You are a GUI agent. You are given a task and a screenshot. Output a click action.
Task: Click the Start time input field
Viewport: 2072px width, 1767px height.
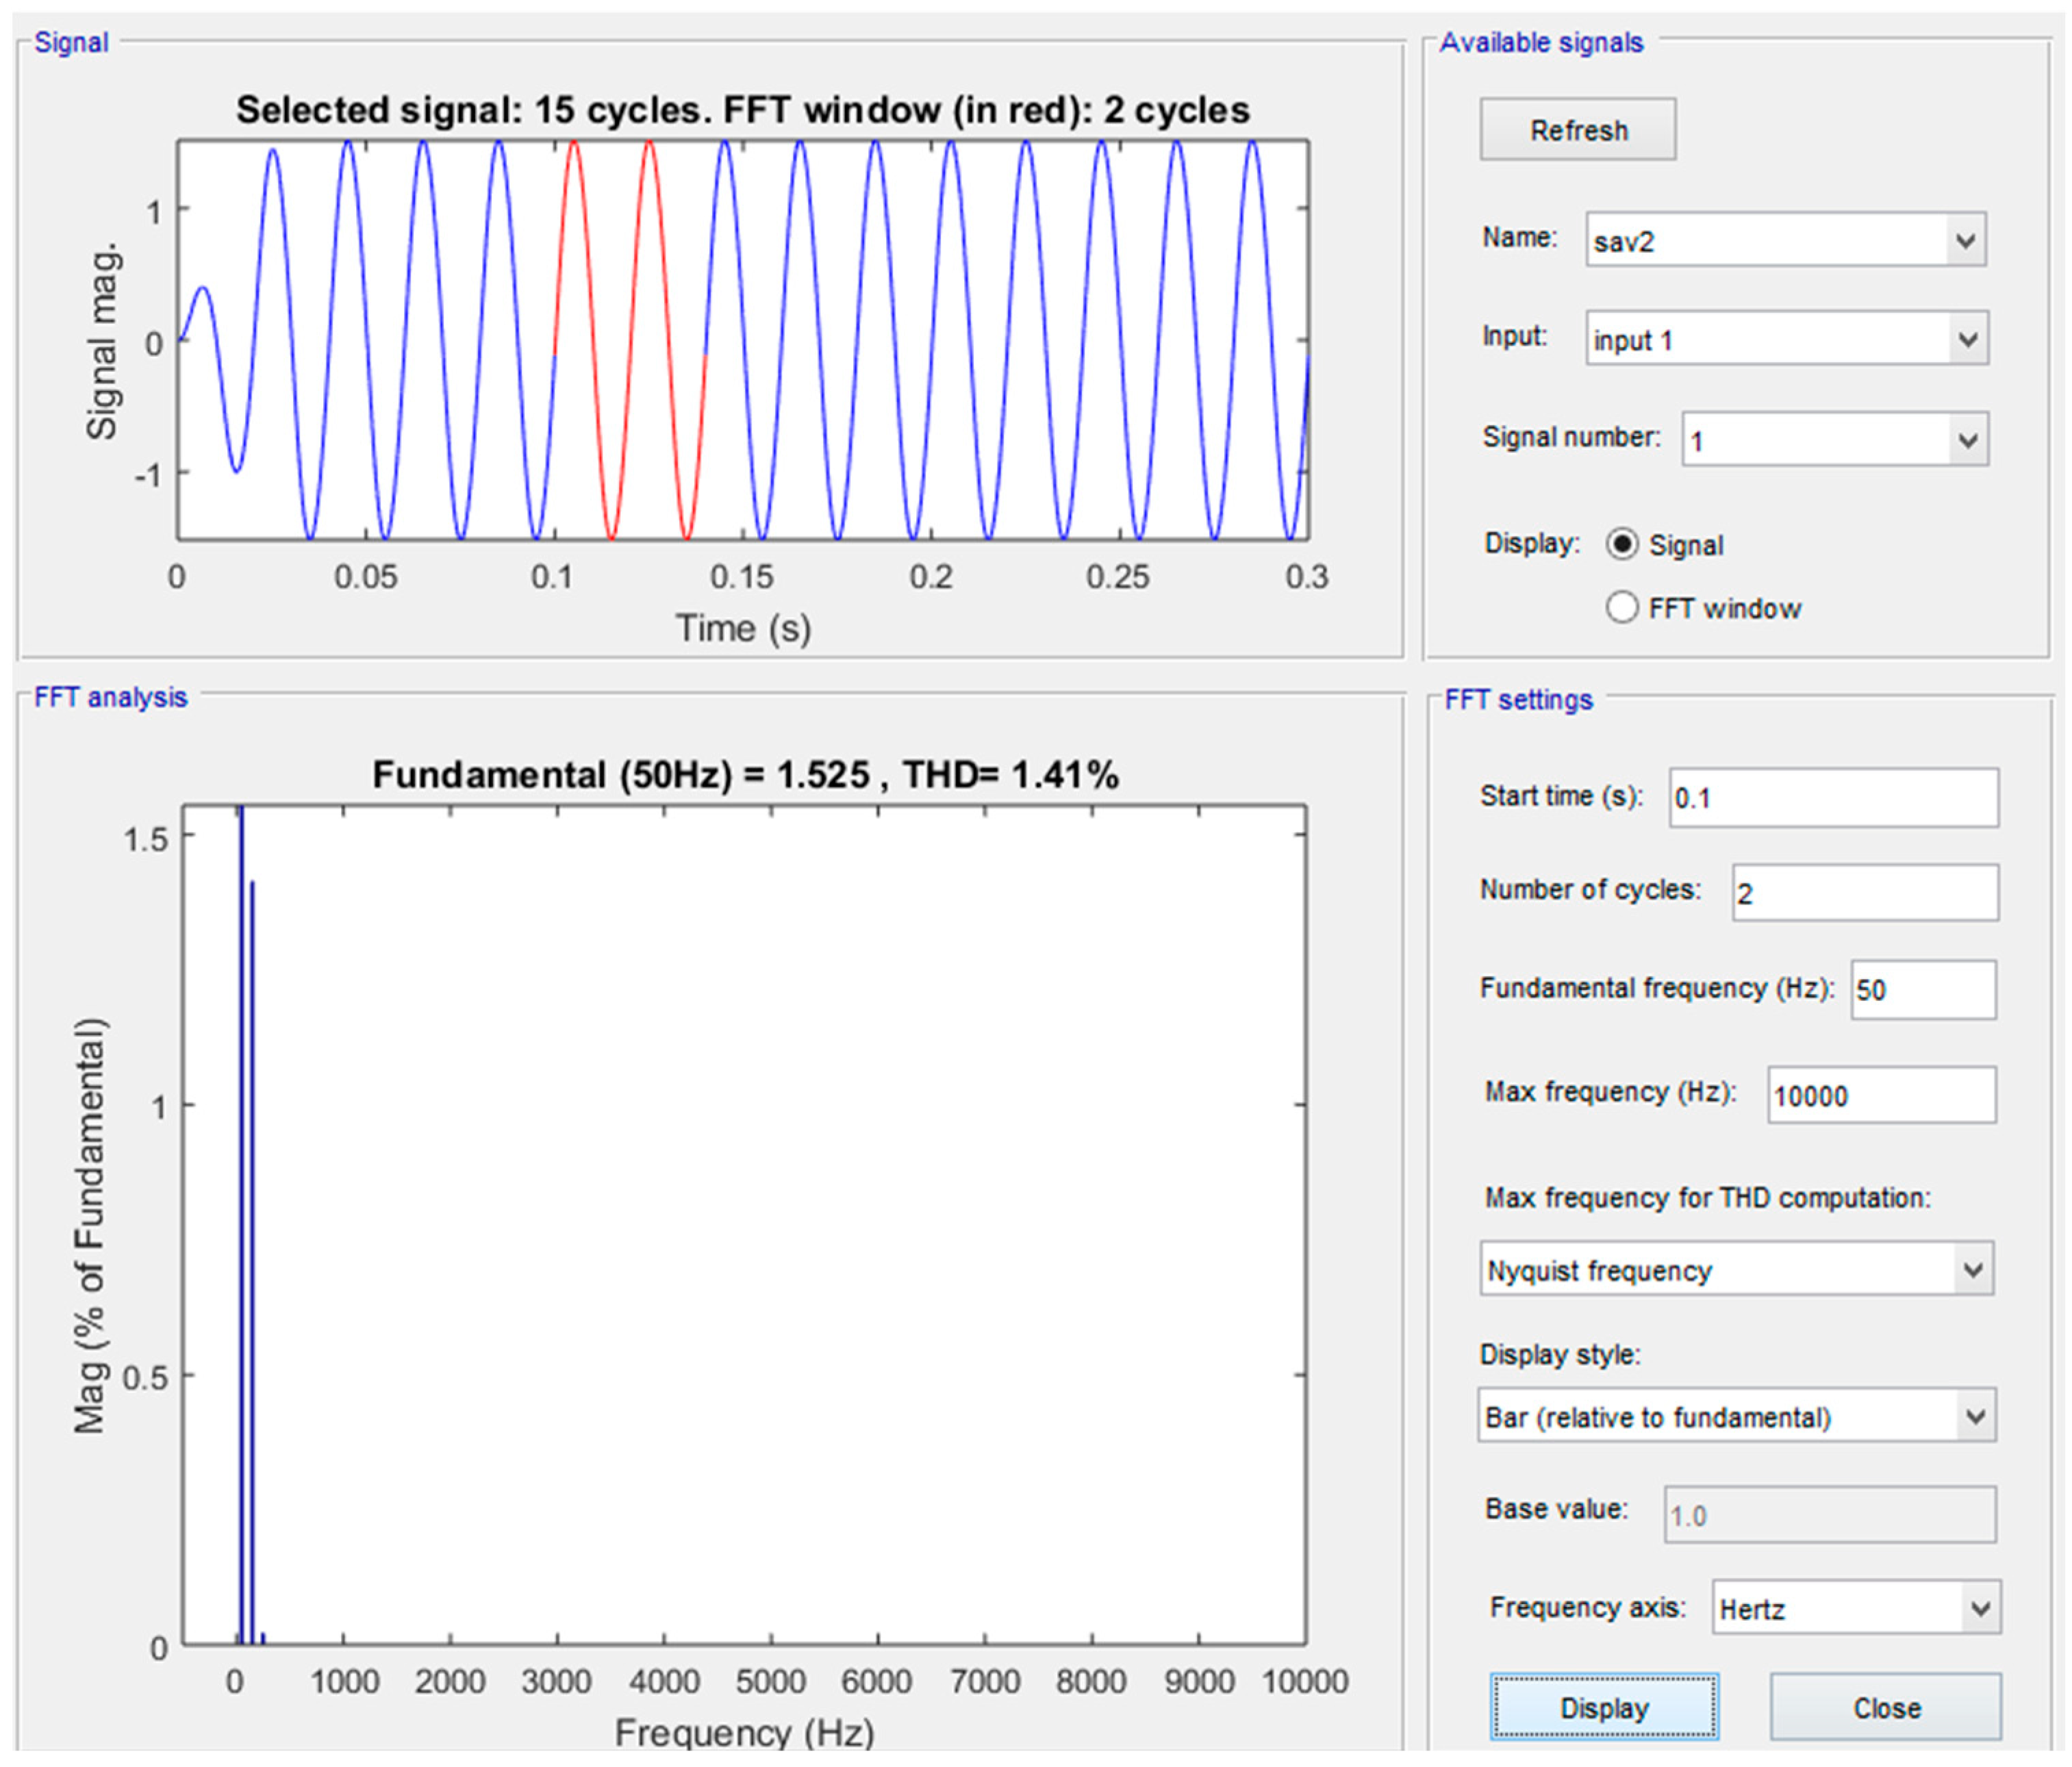coord(1832,797)
